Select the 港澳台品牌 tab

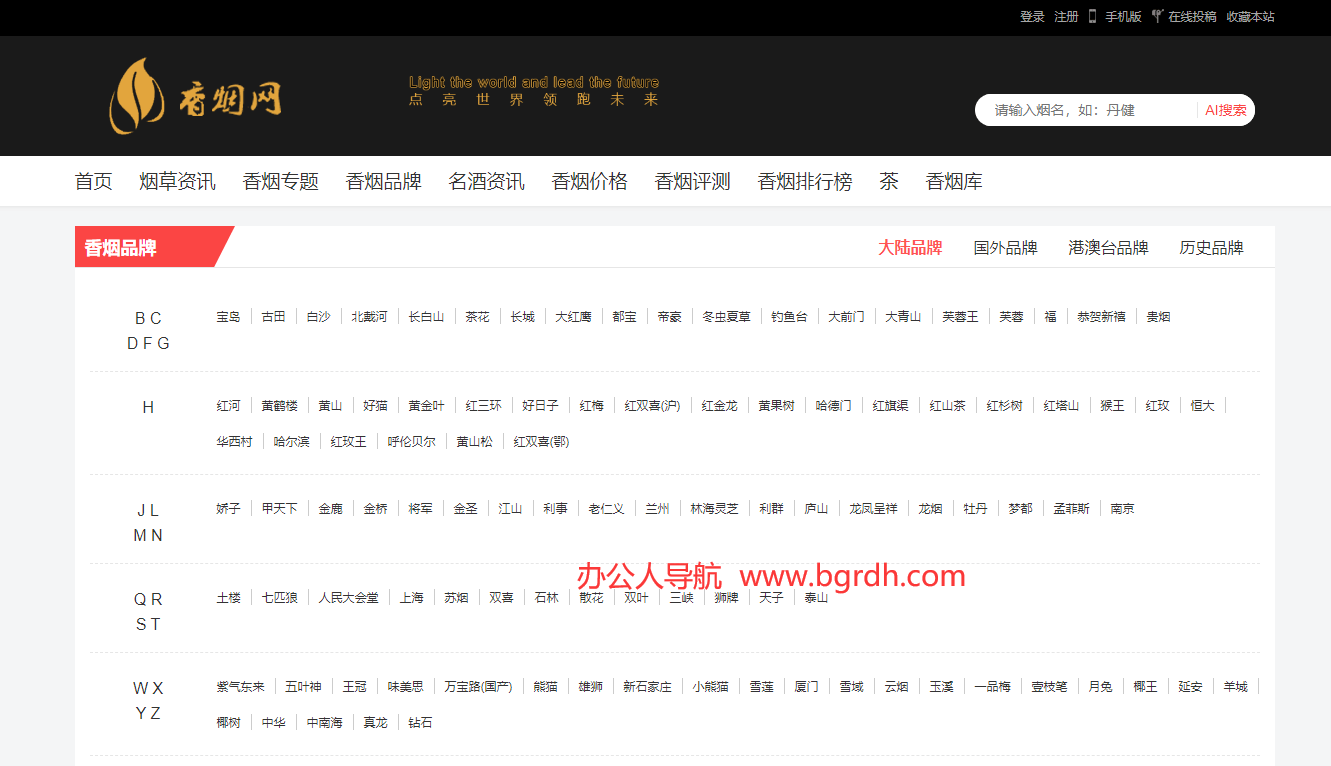[1108, 248]
